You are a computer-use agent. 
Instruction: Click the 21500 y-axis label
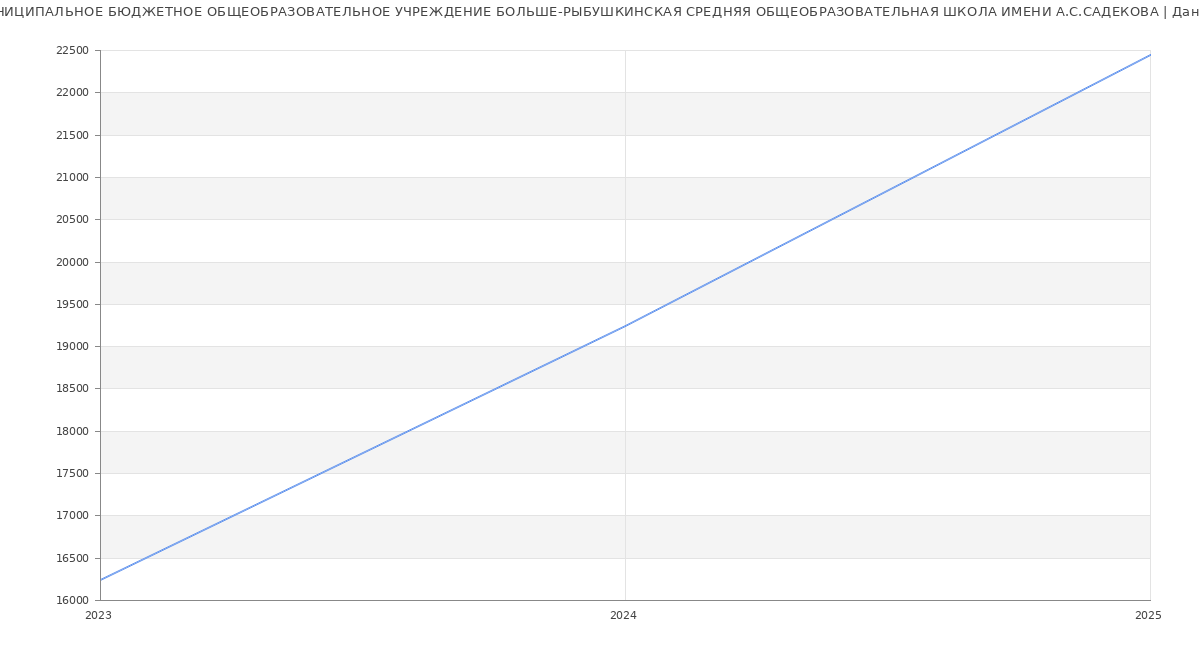point(72,135)
